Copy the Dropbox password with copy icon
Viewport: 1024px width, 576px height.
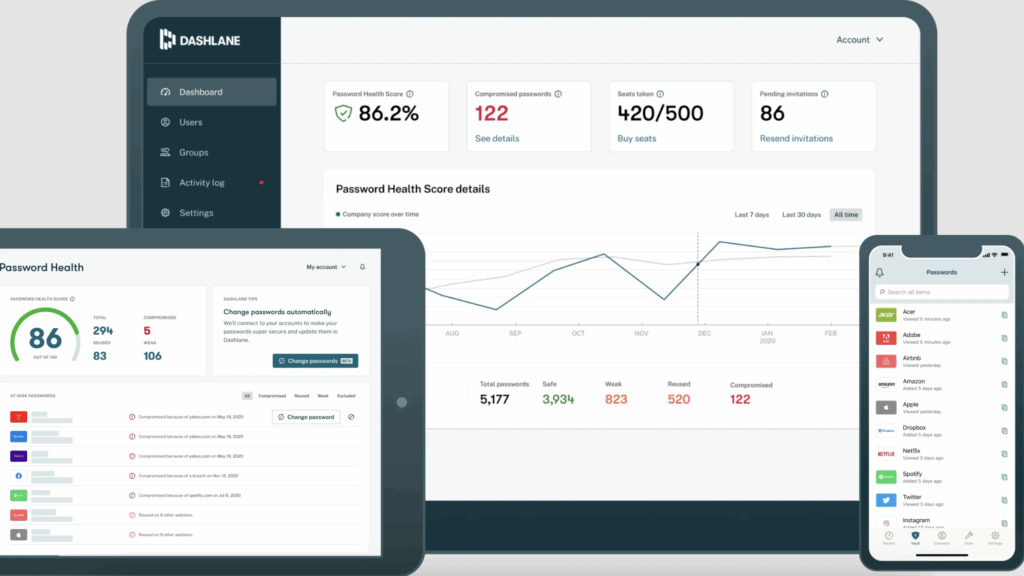[1004, 431]
